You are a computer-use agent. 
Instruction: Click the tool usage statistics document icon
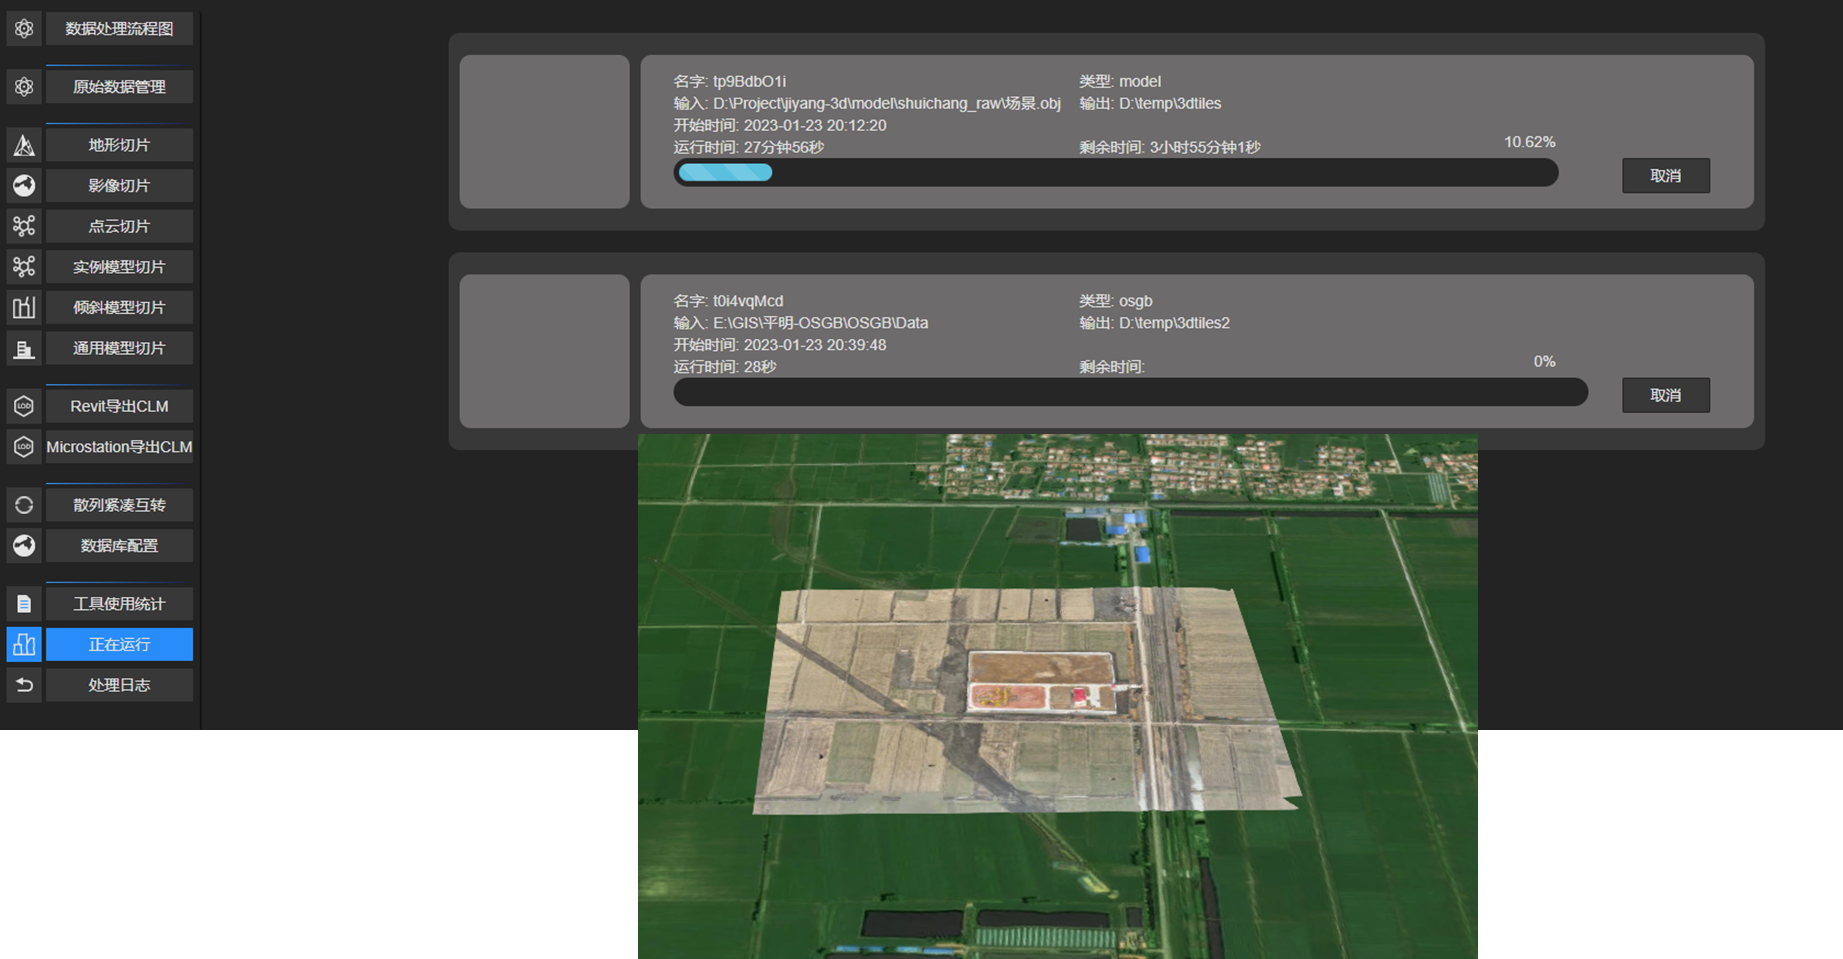[x=24, y=604]
